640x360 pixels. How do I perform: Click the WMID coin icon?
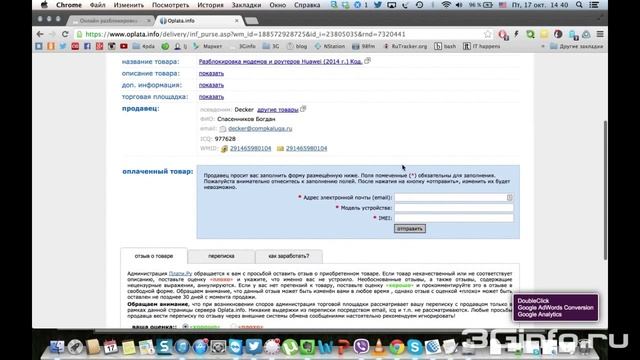coord(224,149)
